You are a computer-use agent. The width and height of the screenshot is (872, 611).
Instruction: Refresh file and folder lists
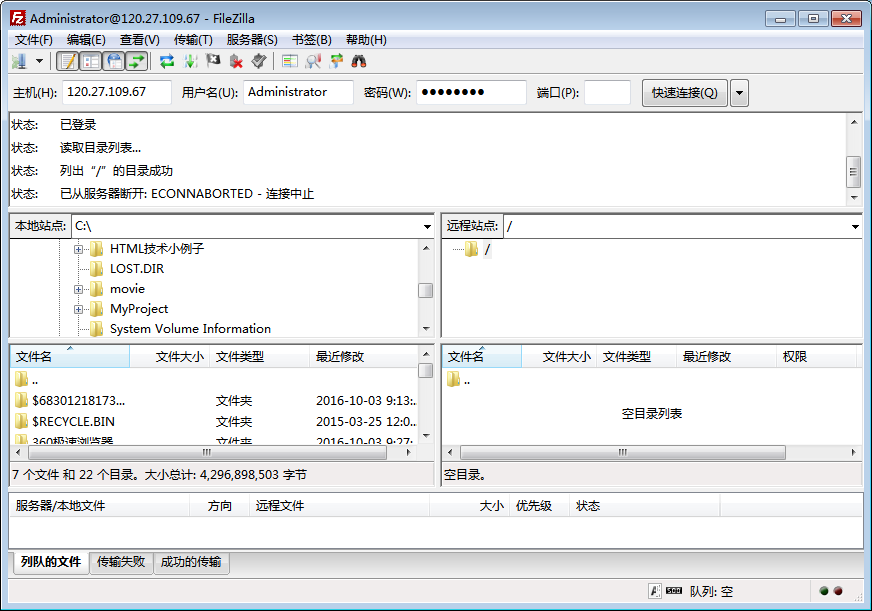pyautogui.click(x=167, y=61)
